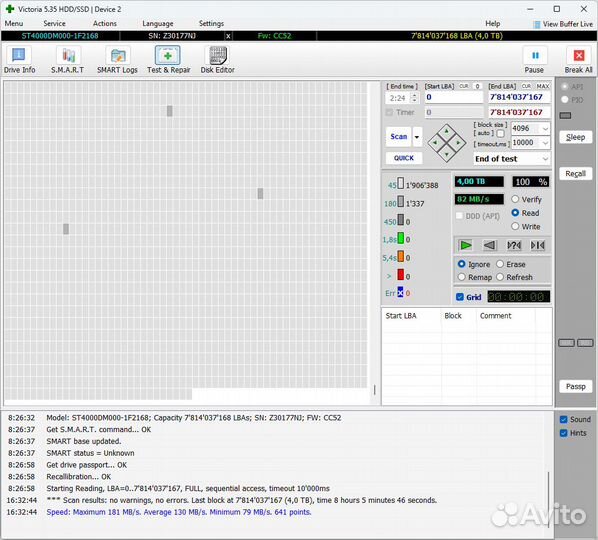Open SMART Logs view

(117, 59)
